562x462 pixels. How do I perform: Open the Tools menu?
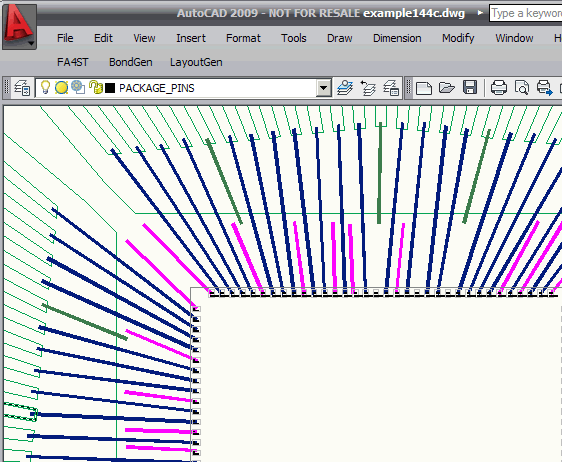[x=294, y=38]
